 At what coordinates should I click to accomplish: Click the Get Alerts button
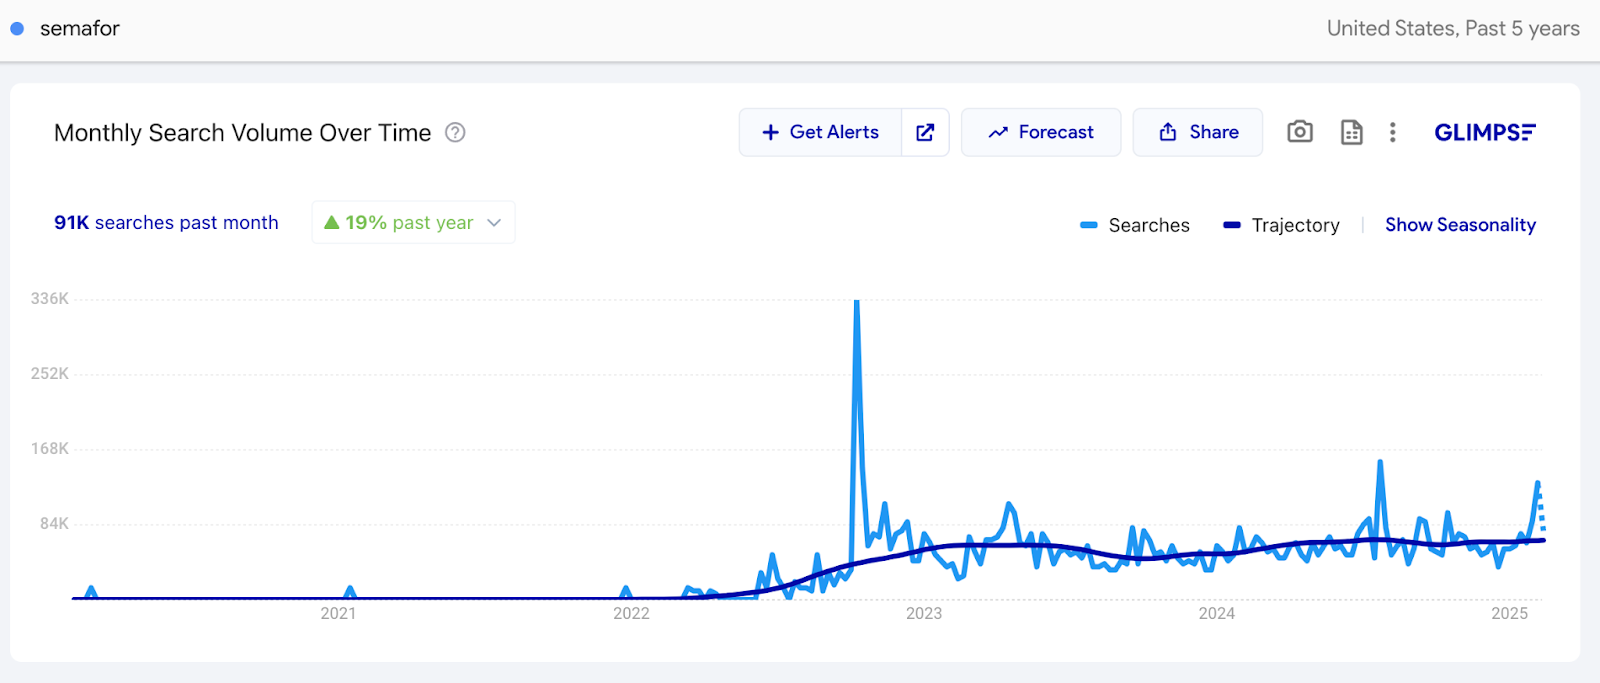click(x=820, y=132)
